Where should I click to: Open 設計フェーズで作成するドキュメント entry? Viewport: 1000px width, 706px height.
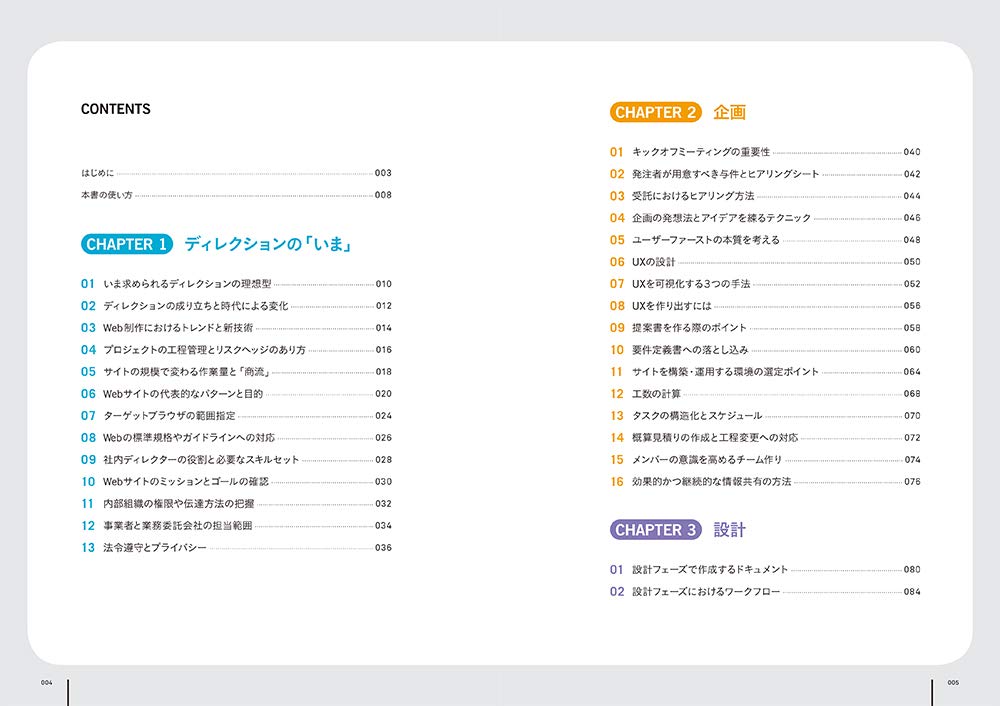pos(765,570)
